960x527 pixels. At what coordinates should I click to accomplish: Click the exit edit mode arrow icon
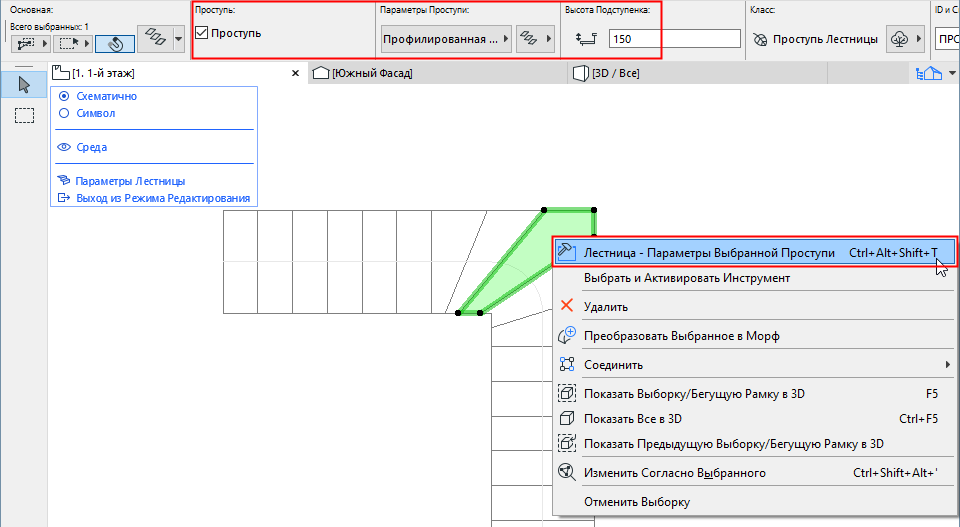[64, 198]
